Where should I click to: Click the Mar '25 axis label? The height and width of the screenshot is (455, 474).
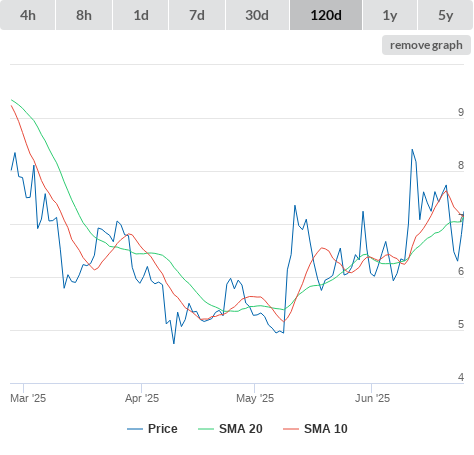(x=28, y=398)
